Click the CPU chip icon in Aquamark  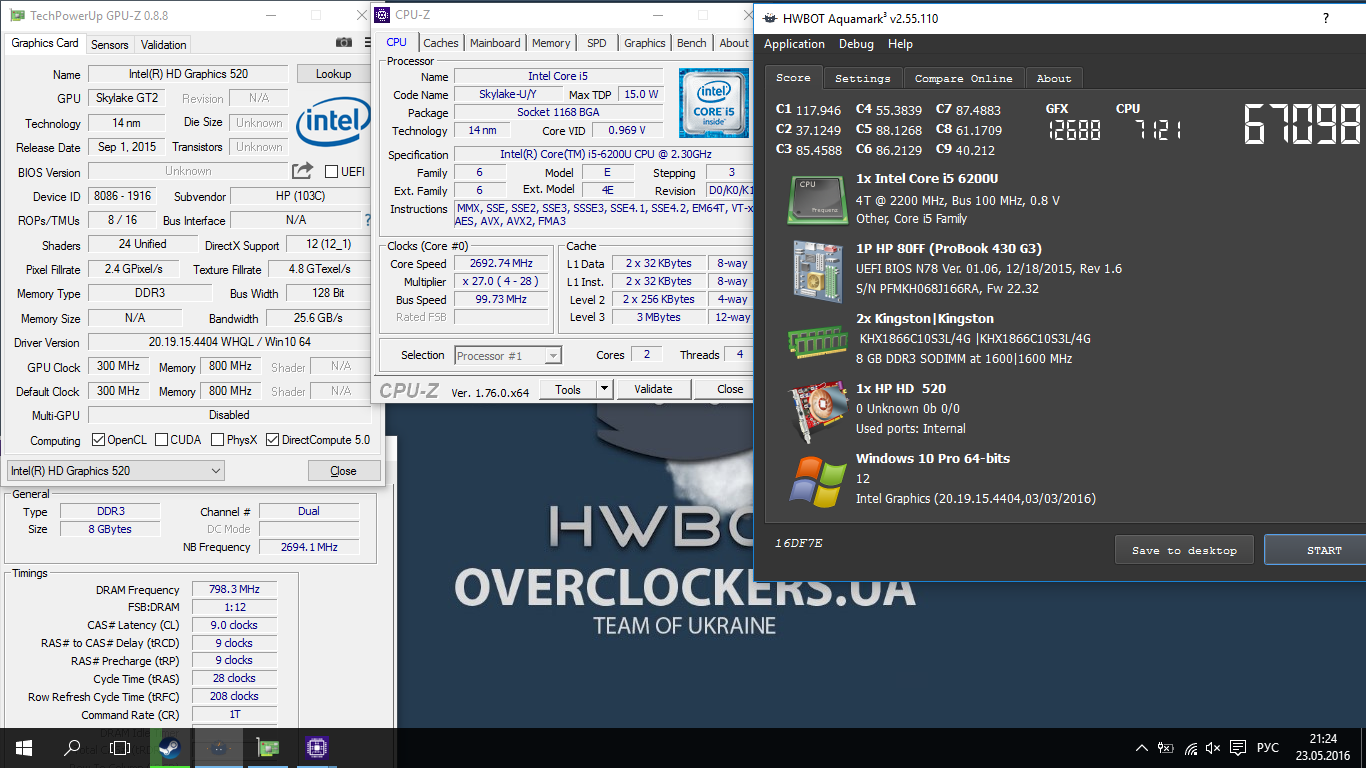click(818, 198)
